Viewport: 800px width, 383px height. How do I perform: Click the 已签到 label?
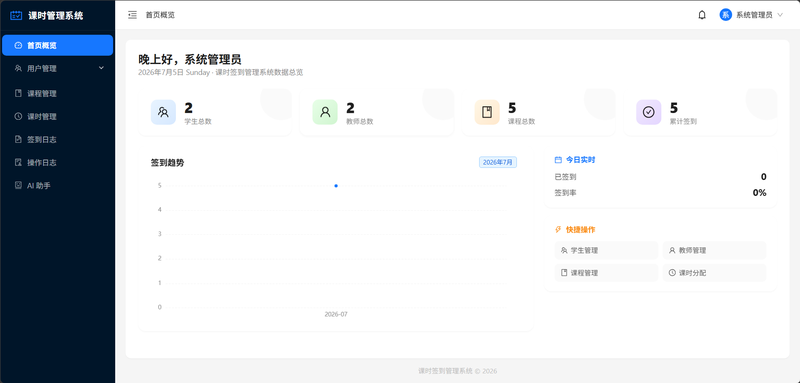pos(565,177)
